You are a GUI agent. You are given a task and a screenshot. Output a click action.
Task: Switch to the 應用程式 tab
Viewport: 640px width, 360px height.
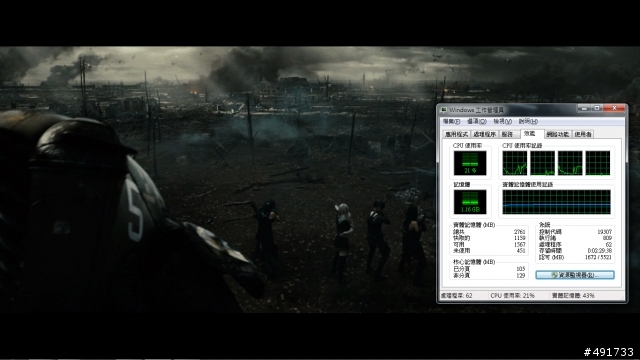tap(456, 134)
